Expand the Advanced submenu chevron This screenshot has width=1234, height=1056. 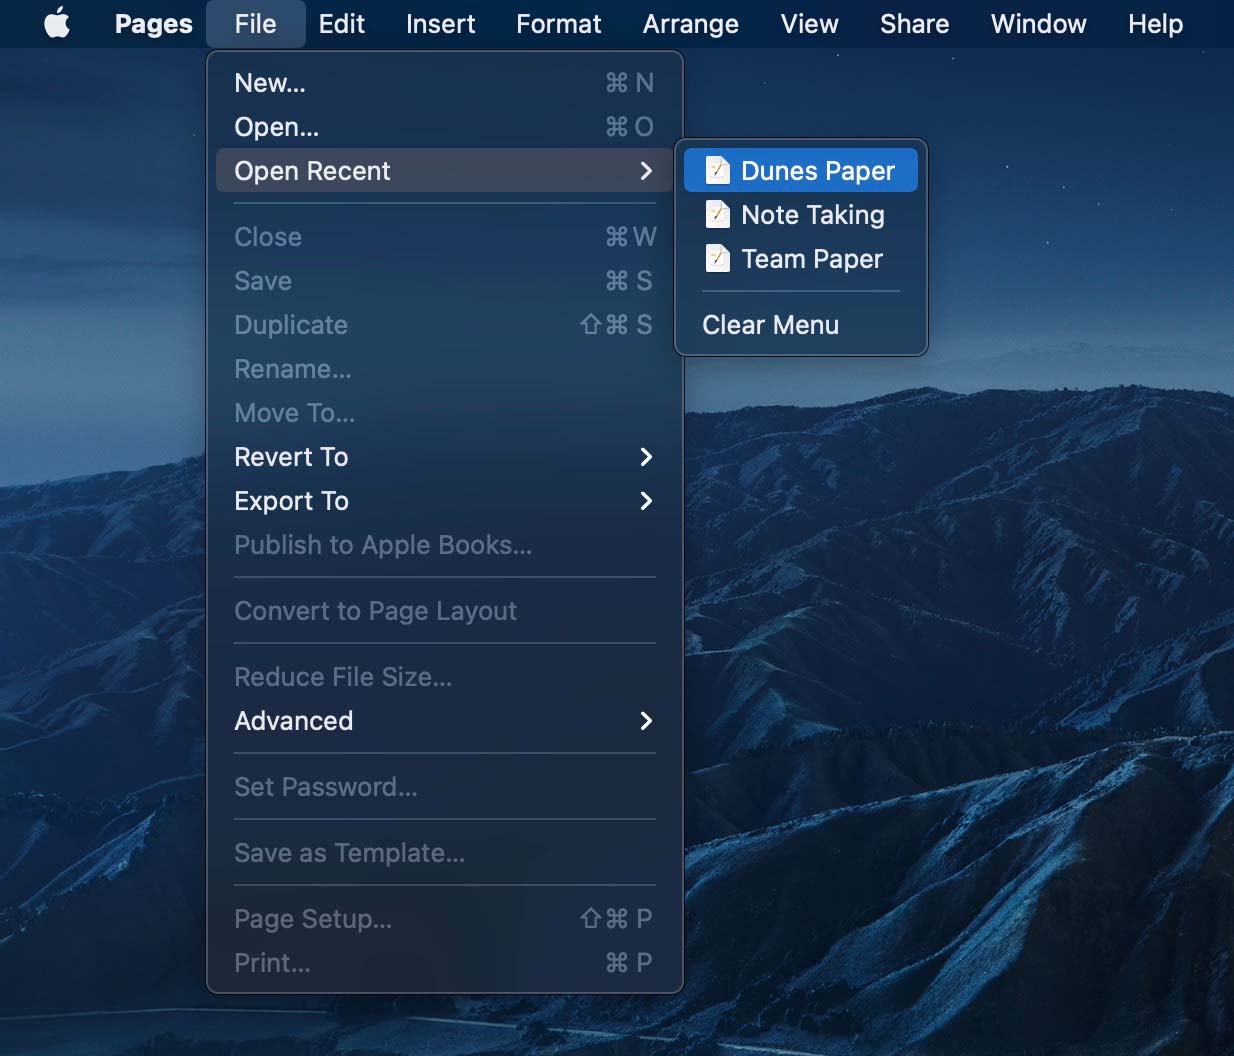coord(646,721)
